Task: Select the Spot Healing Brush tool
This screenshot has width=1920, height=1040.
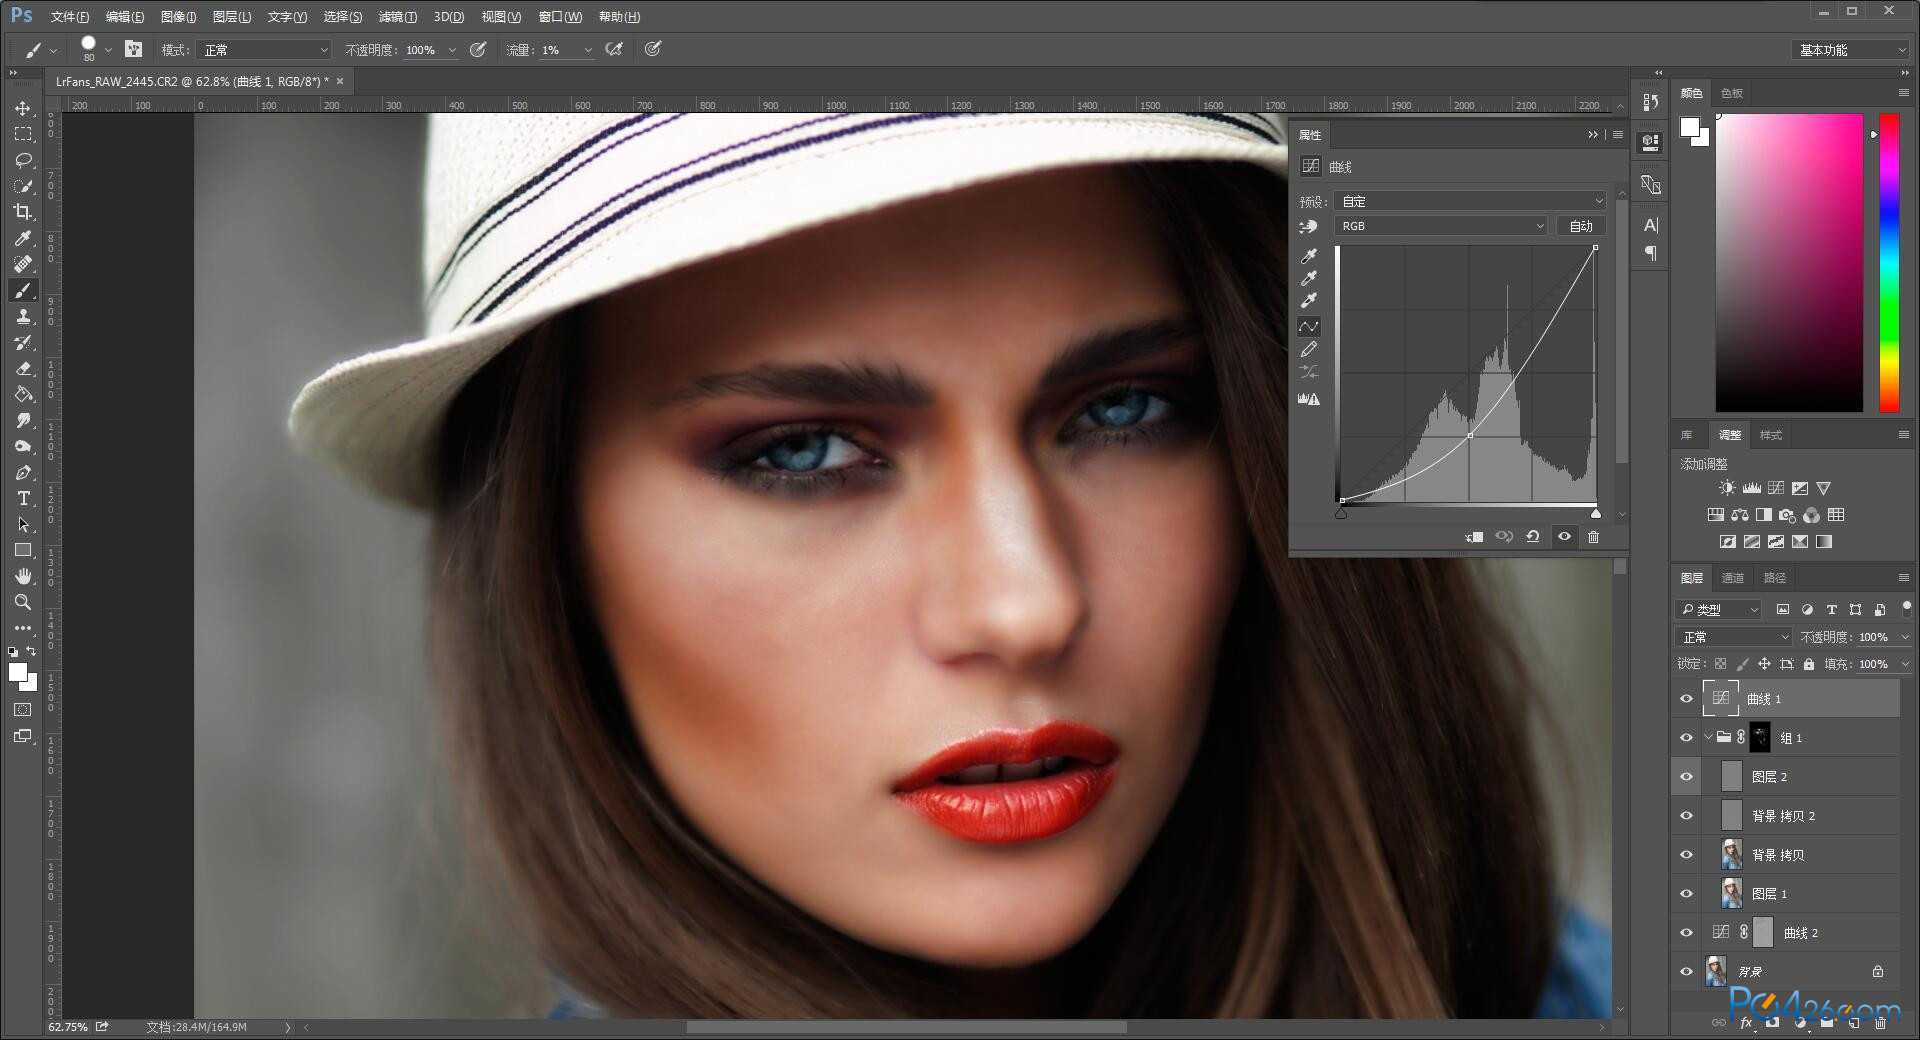Action: (x=23, y=264)
